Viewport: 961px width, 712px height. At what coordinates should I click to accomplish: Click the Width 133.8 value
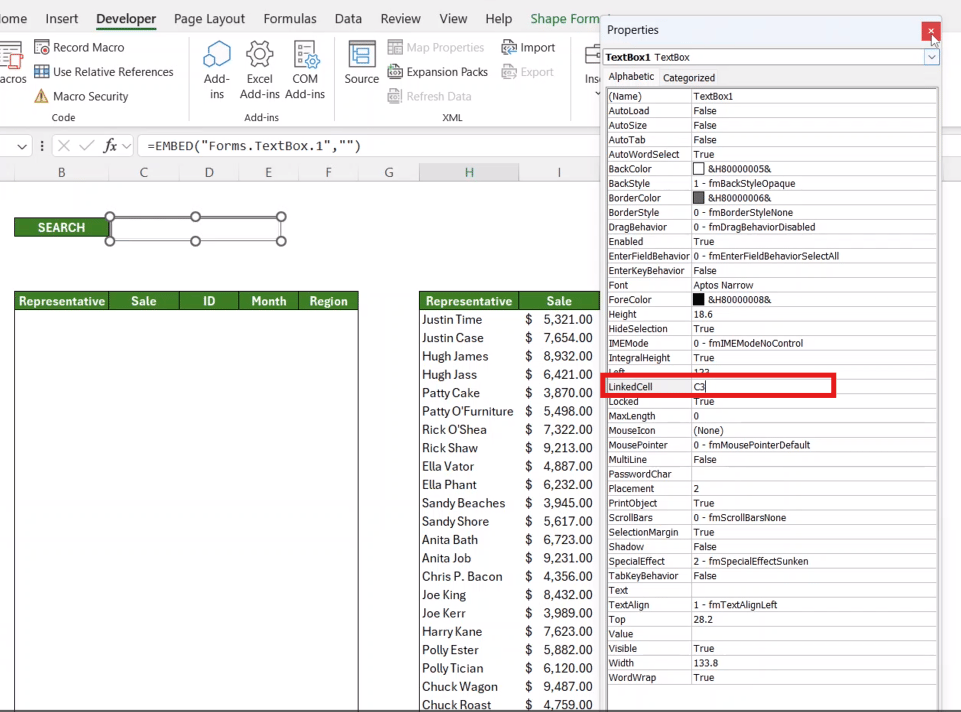(x=705, y=663)
